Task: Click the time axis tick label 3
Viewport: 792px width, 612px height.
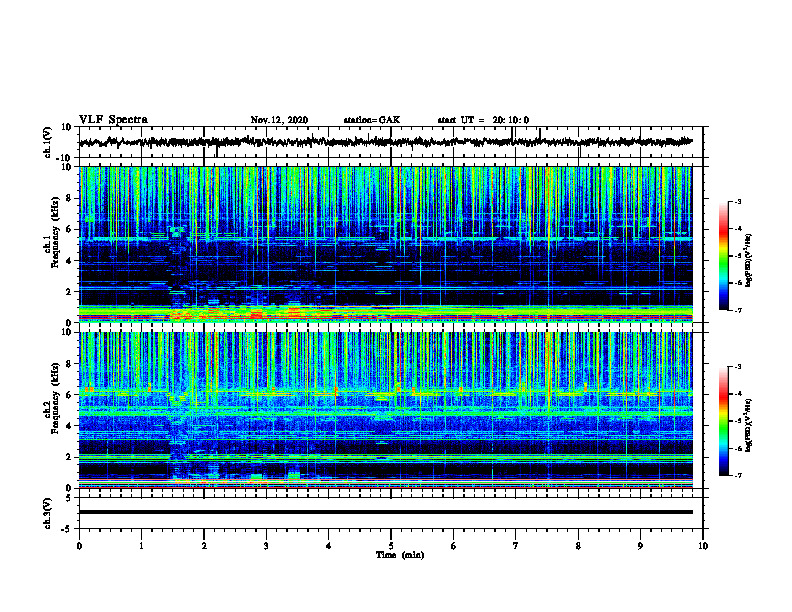Action: [266, 546]
